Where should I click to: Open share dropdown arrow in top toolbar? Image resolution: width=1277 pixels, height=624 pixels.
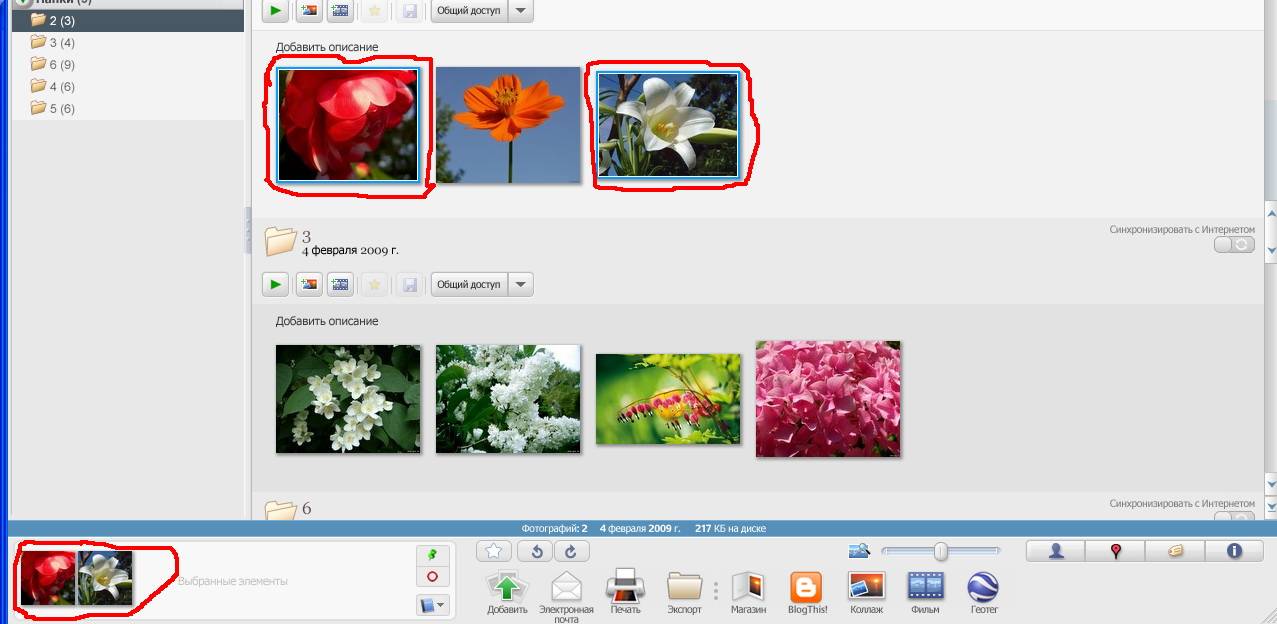(520, 11)
